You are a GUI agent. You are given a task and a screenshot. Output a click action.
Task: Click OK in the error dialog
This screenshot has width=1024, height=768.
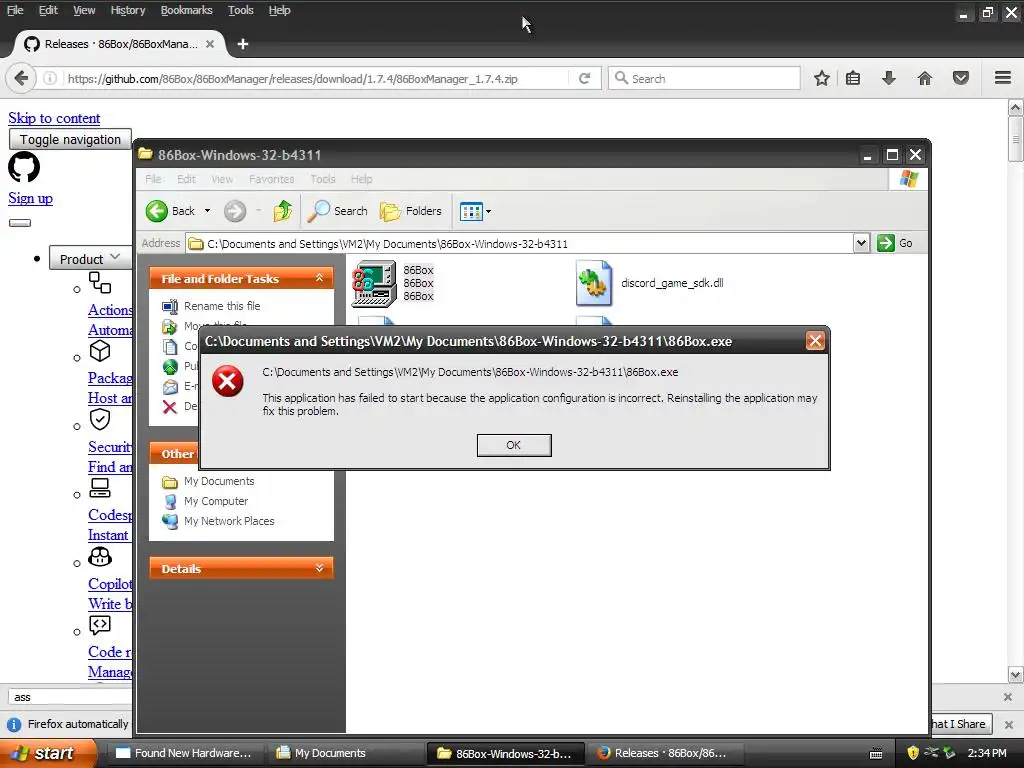click(x=514, y=445)
